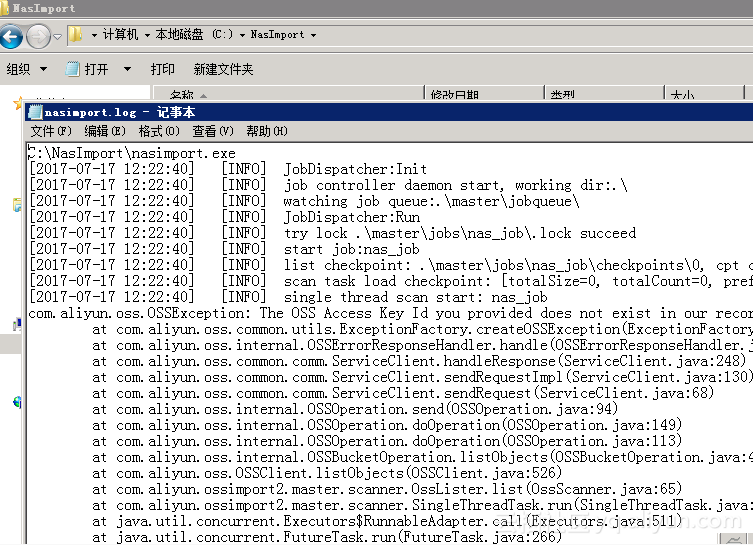The height and width of the screenshot is (545, 753).
Task: Open the 格式(O) menu in Notepad
Action: pyautogui.click(x=159, y=131)
